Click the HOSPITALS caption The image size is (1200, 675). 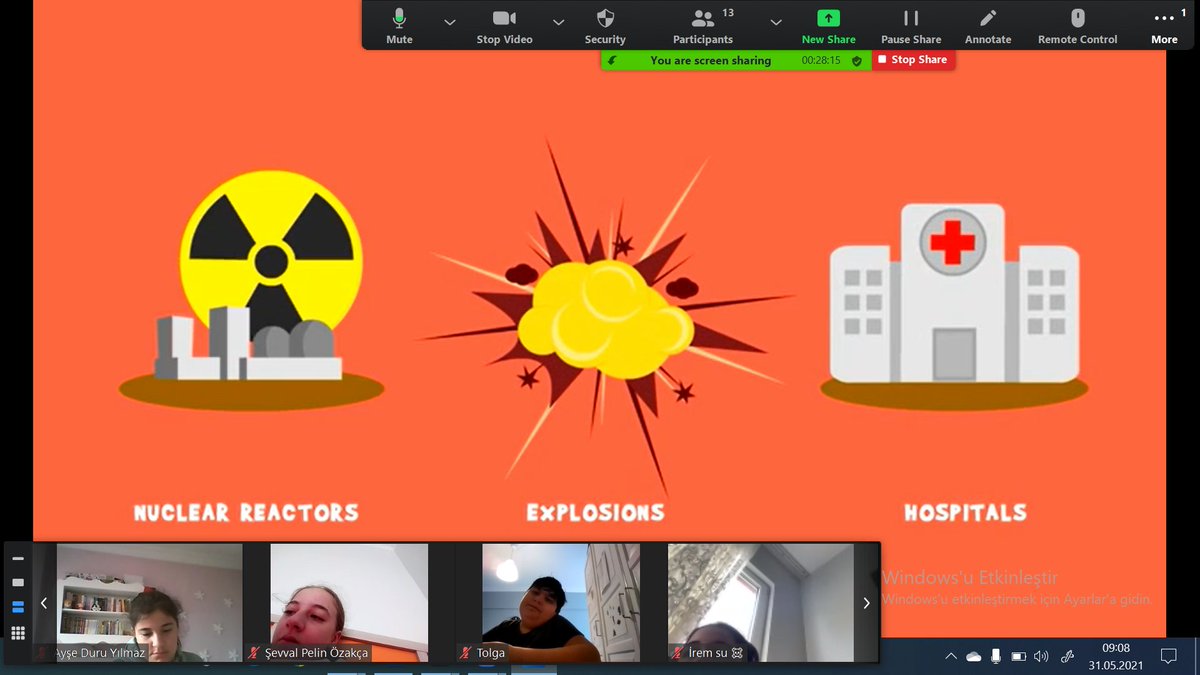click(965, 513)
